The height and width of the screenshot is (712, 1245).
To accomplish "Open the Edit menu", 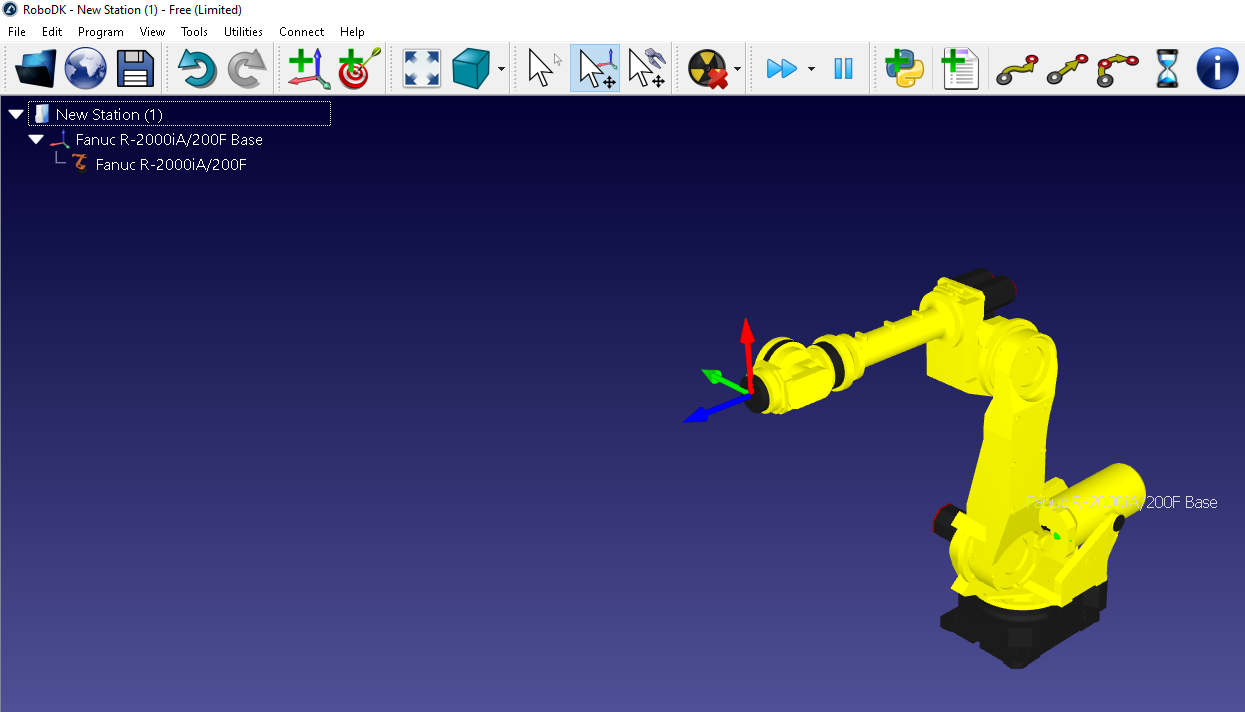I will [x=52, y=32].
